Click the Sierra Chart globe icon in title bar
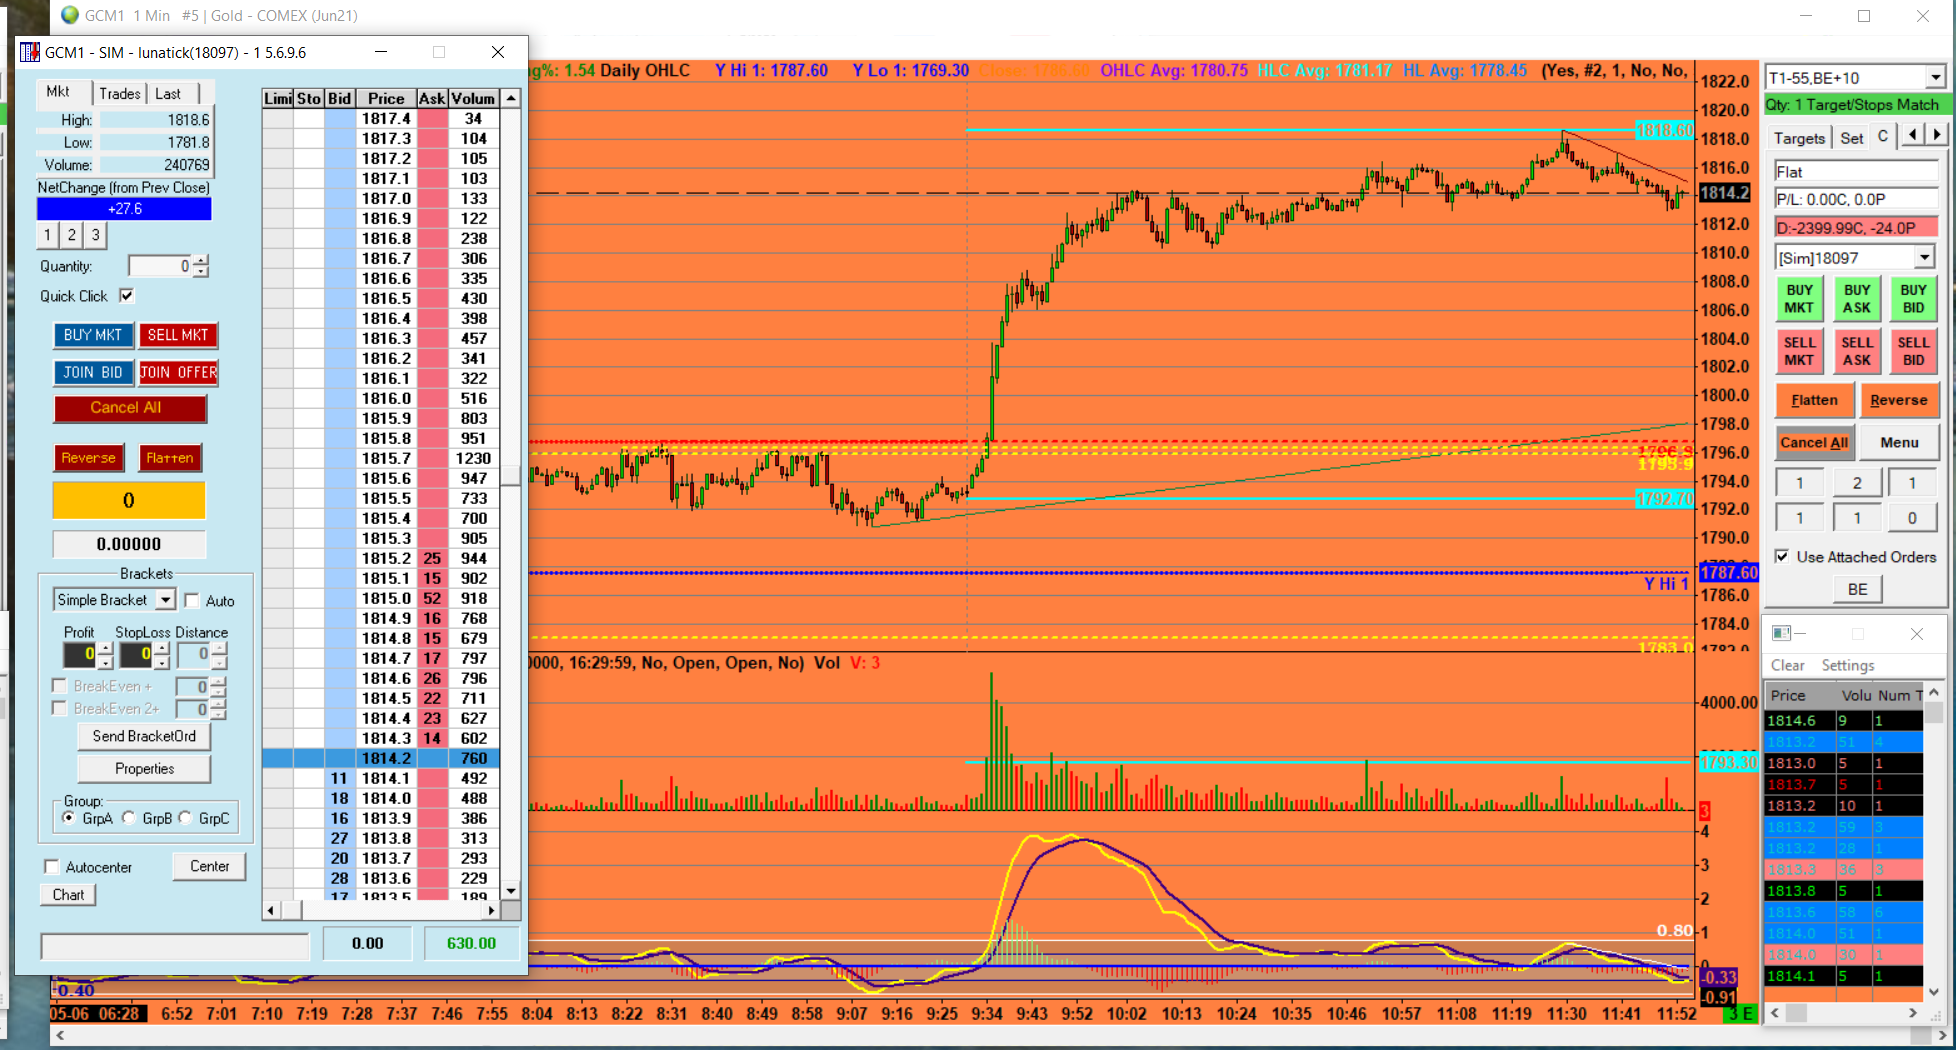This screenshot has height=1050, width=1956. (69, 15)
